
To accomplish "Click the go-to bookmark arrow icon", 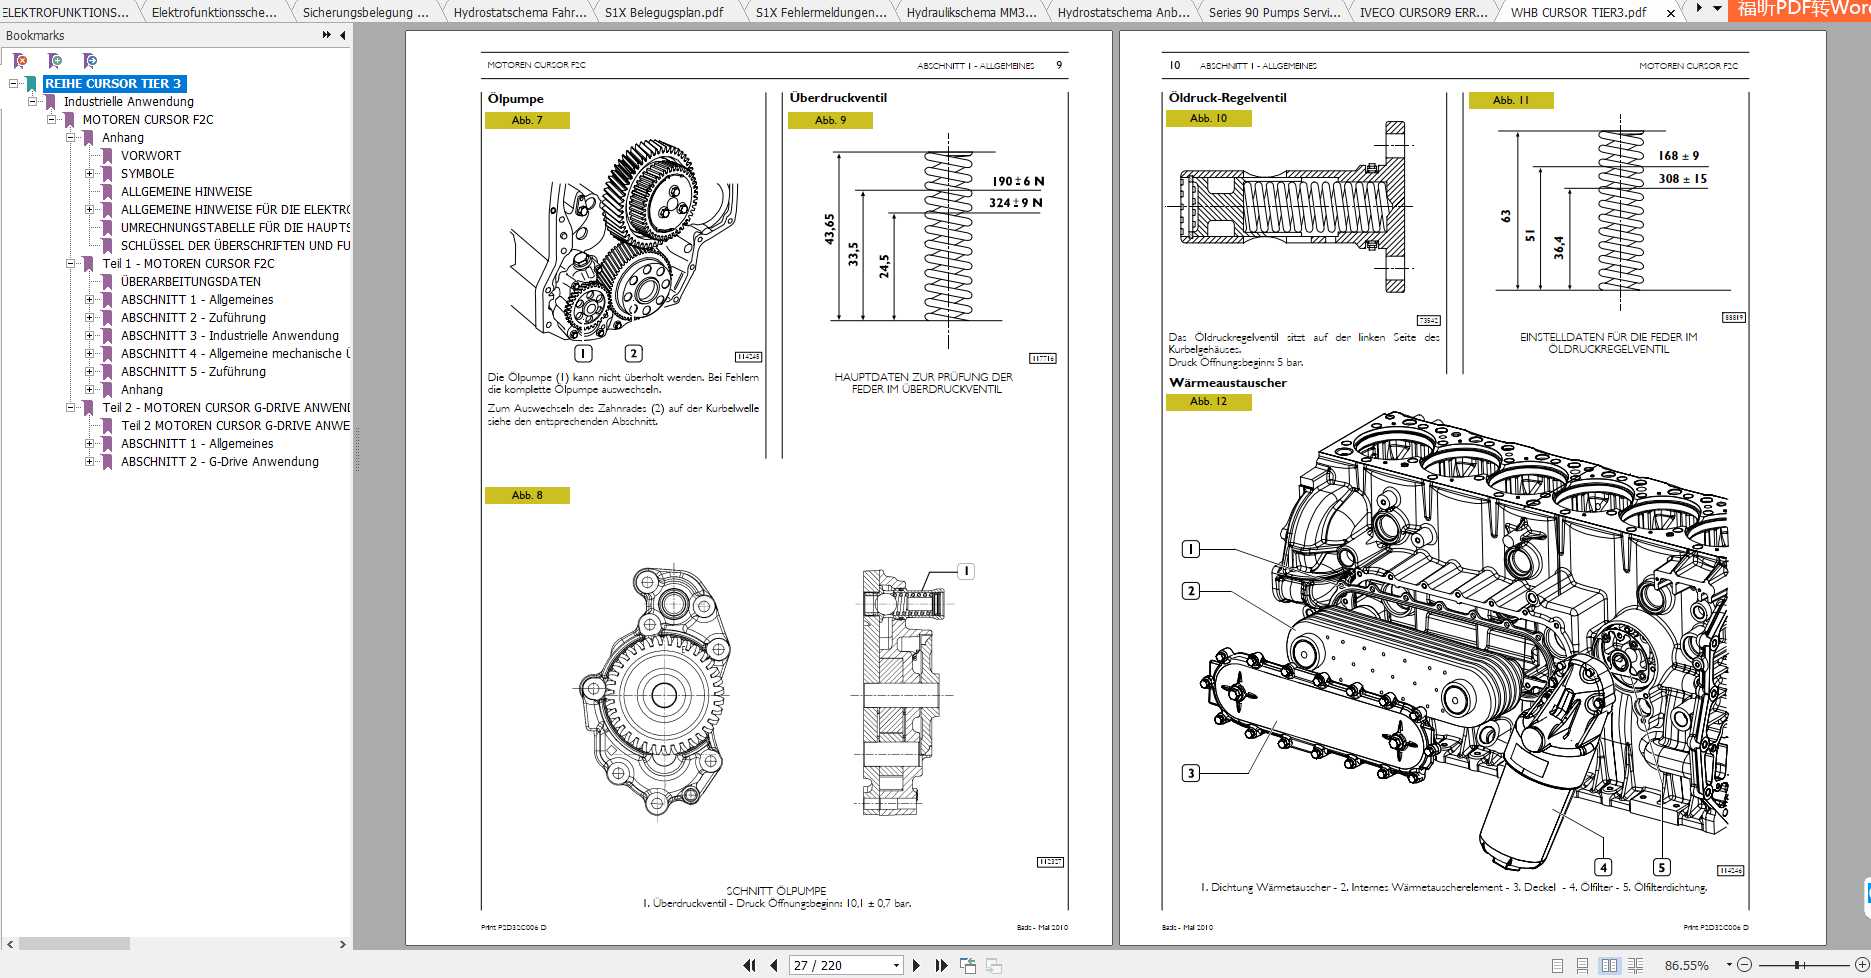I will (x=90, y=61).
